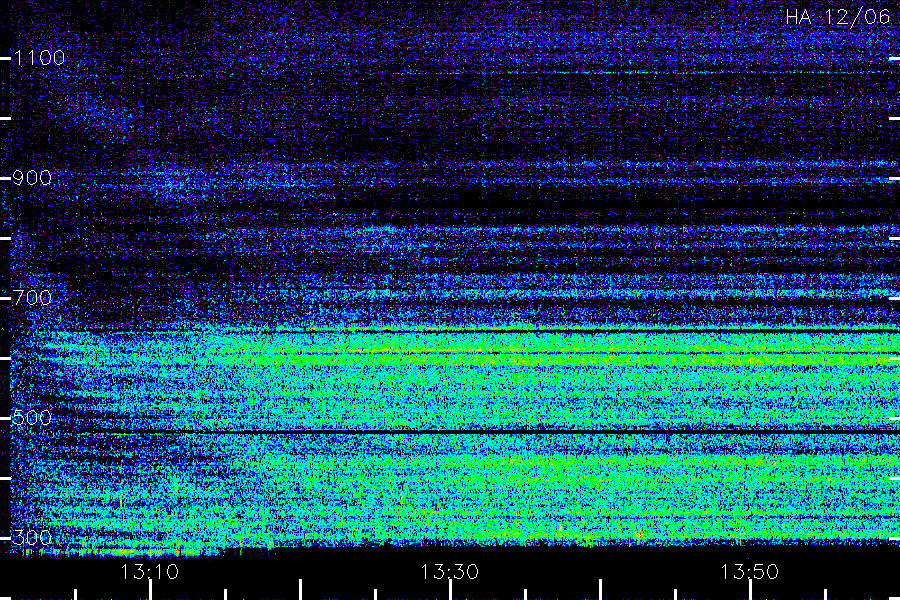This screenshot has height=600, width=900.
Task: Click the 1100 frequency axis label
Action: pos(39,58)
